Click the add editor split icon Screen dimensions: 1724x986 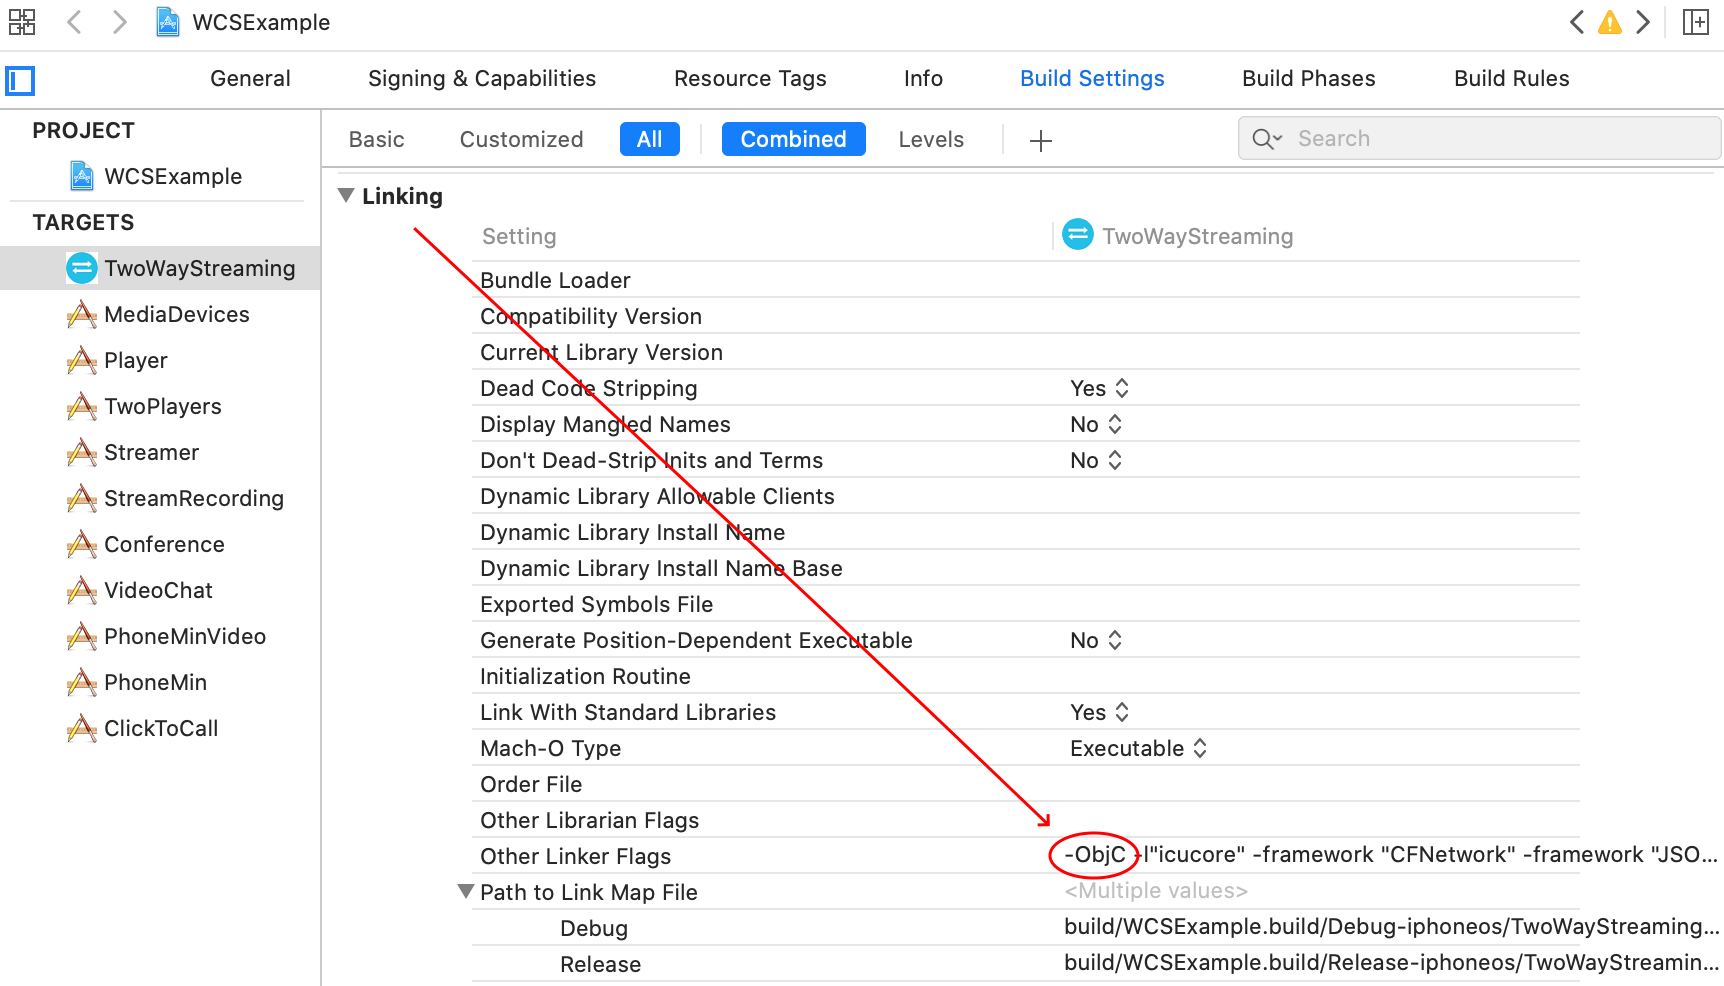click(x=1695, y=22)
